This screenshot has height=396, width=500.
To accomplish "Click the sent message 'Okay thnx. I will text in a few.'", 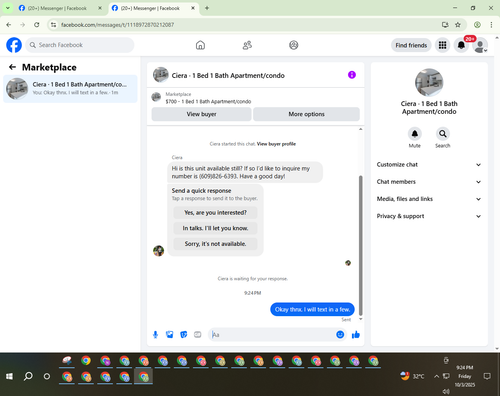I will [312, 309].
